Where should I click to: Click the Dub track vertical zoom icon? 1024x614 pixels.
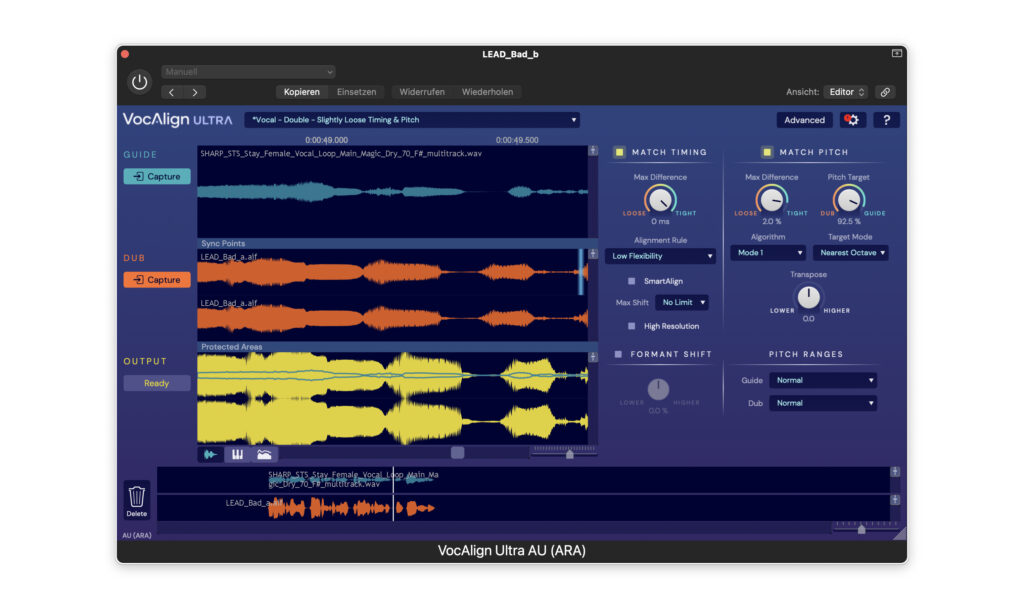593,253
